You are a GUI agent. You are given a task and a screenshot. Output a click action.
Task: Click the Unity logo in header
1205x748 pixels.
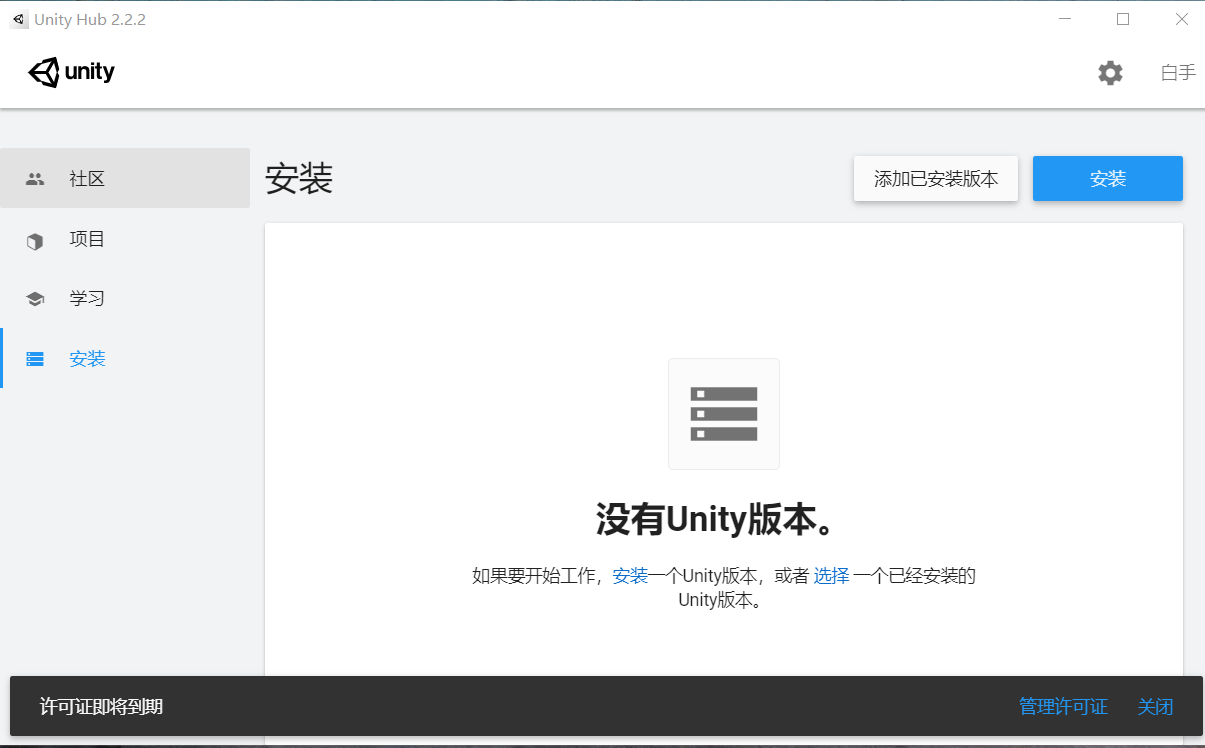(71, 72)
